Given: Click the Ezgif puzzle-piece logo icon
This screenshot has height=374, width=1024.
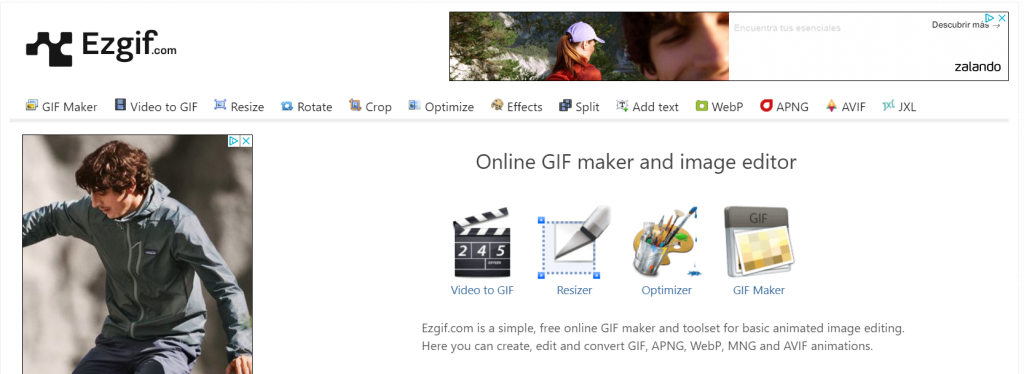Looking at the screenshot, I should 49,50.
